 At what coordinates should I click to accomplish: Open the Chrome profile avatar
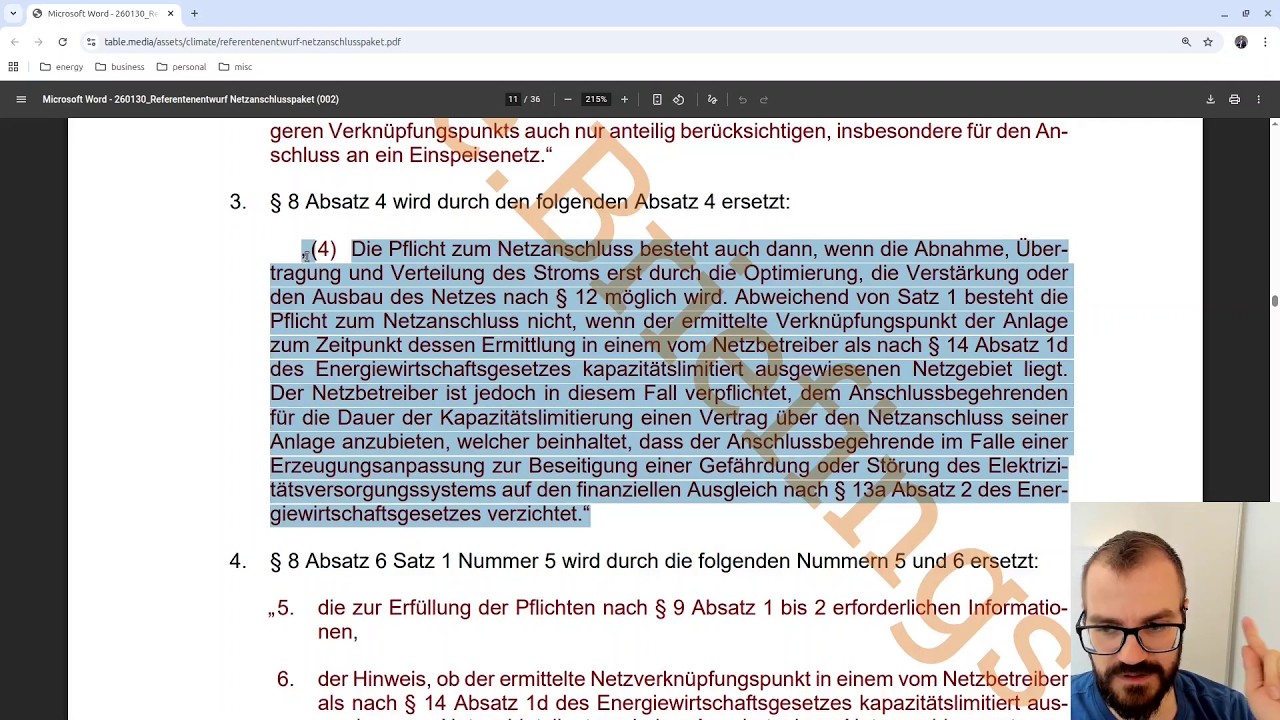coord(1241,42)
